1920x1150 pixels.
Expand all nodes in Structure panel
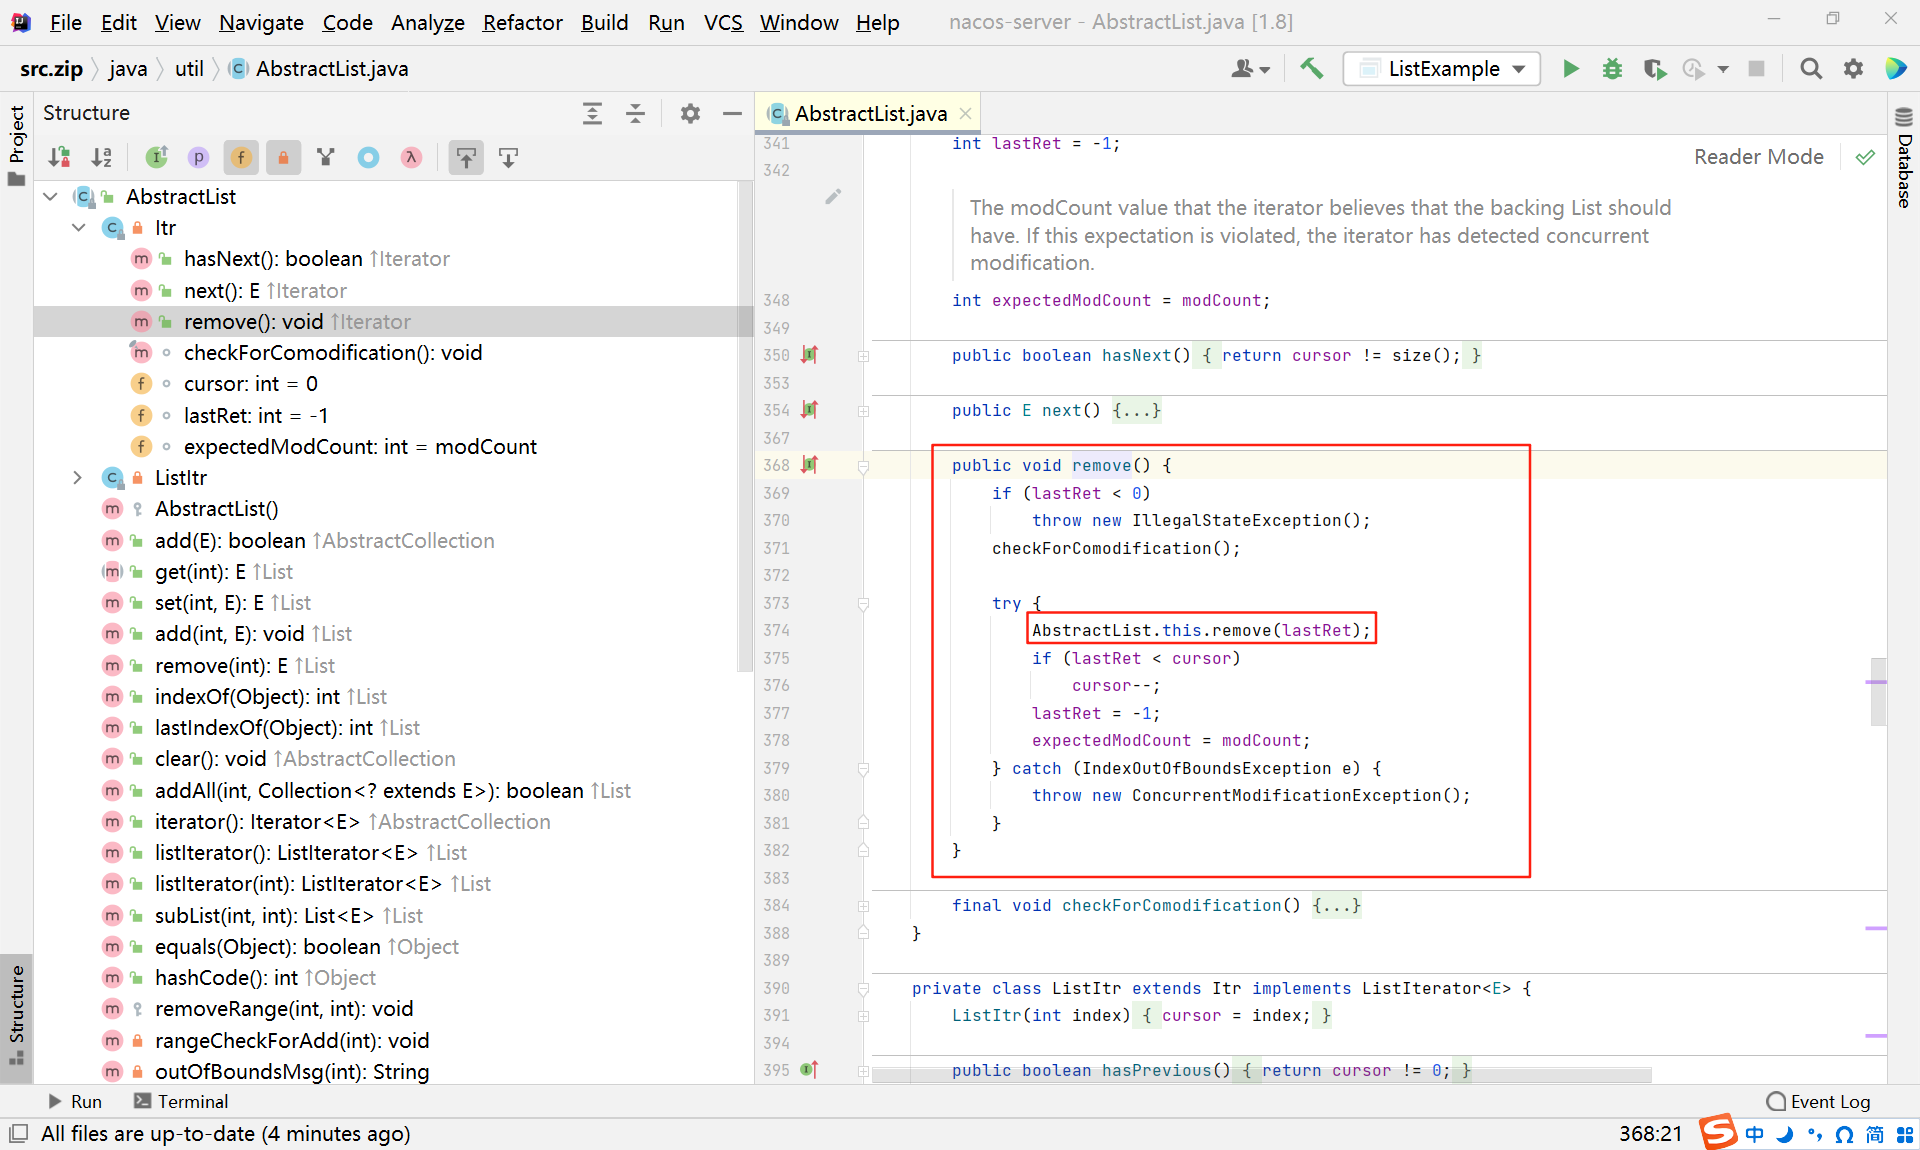pos(592,113)
